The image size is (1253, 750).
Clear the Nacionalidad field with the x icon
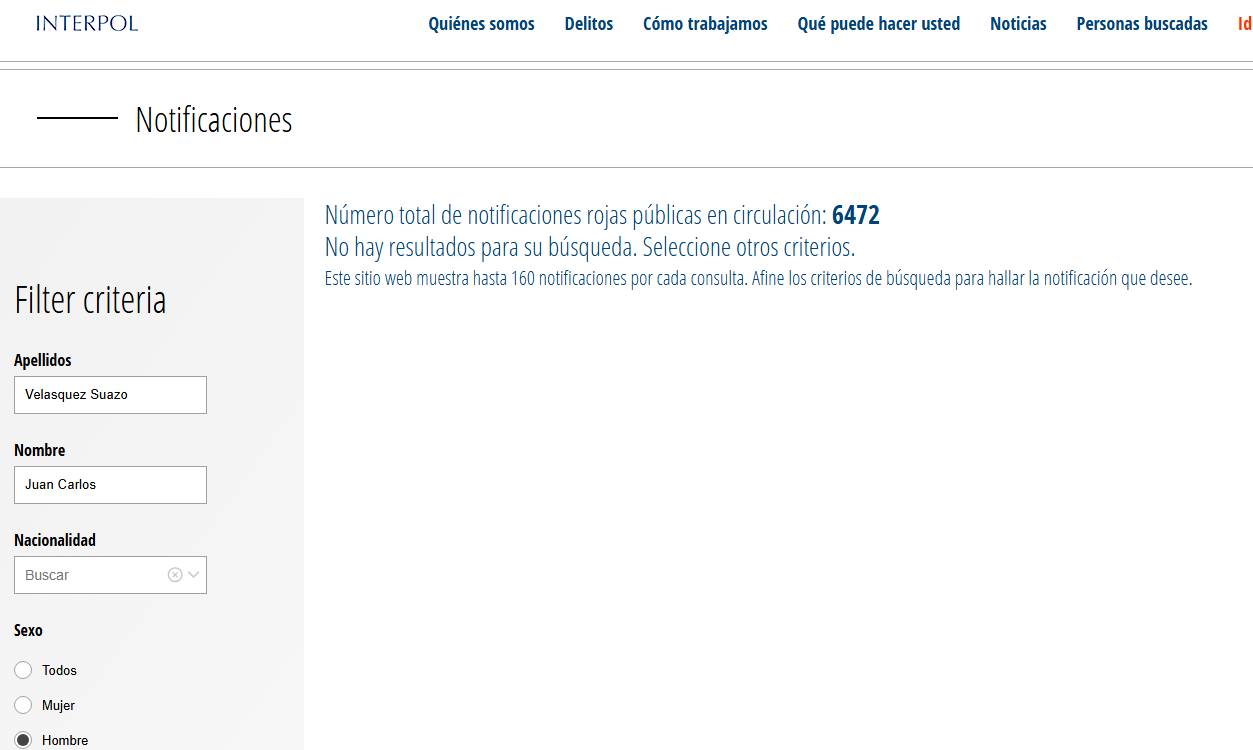coord(175,575)
